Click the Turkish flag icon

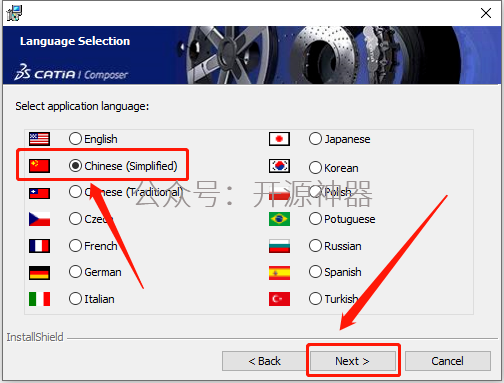(x=279, y=299)
